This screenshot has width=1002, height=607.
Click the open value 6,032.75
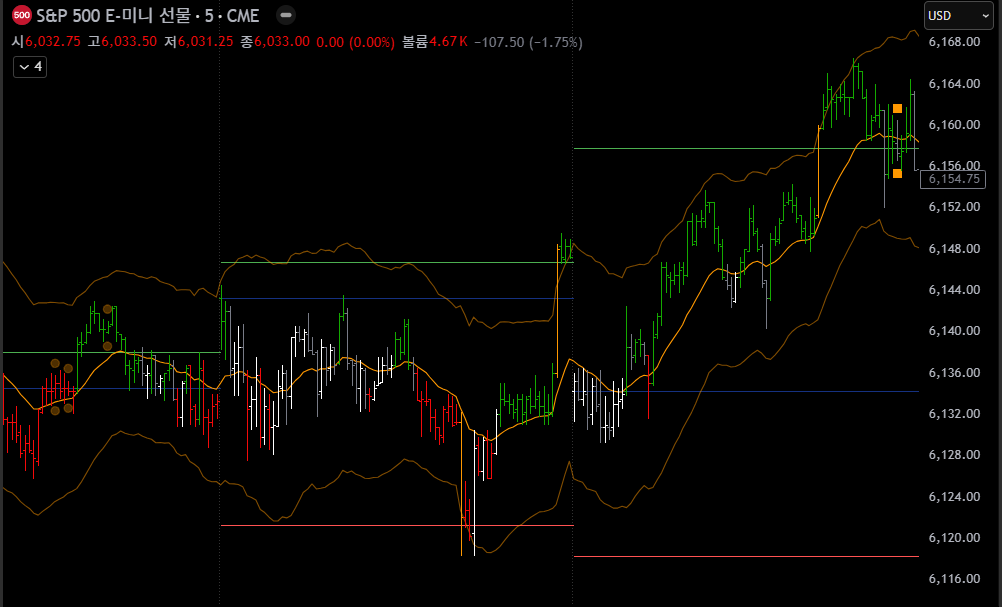click(53, 42)
